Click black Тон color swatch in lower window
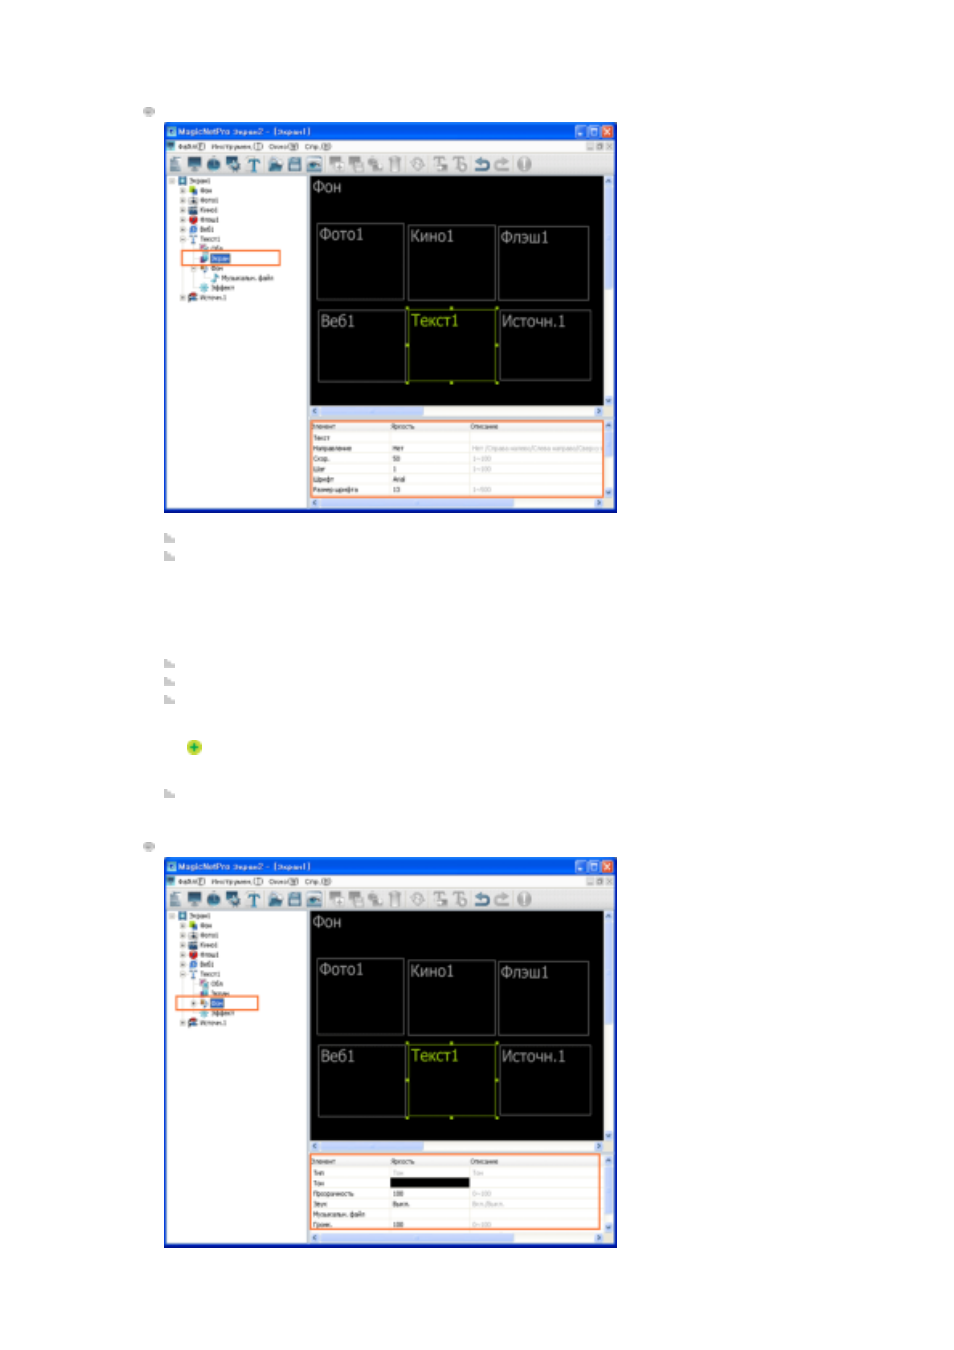954x1350 pixels. click(x=429, y=1182)
